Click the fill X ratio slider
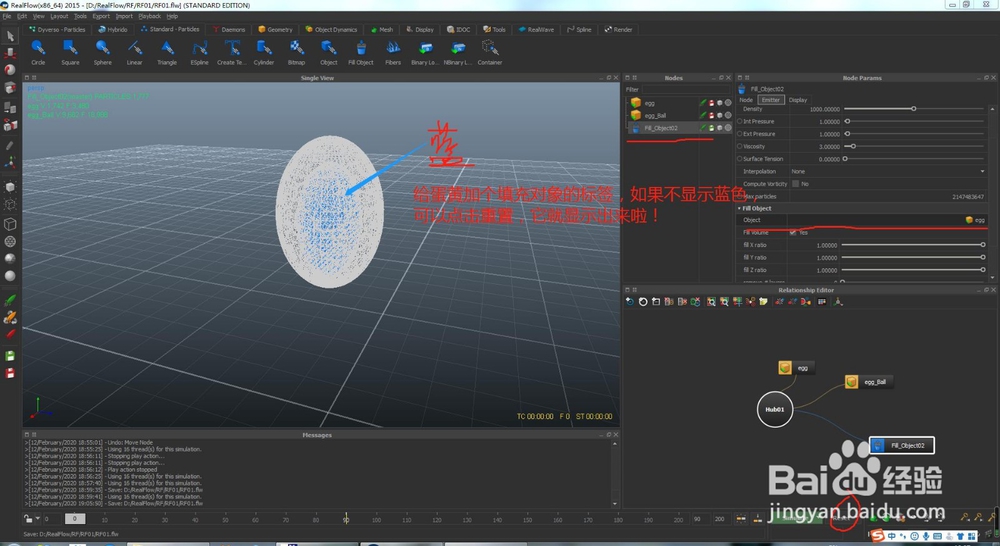The height and width of the screenshot is (546, 1000). [913, 245]
